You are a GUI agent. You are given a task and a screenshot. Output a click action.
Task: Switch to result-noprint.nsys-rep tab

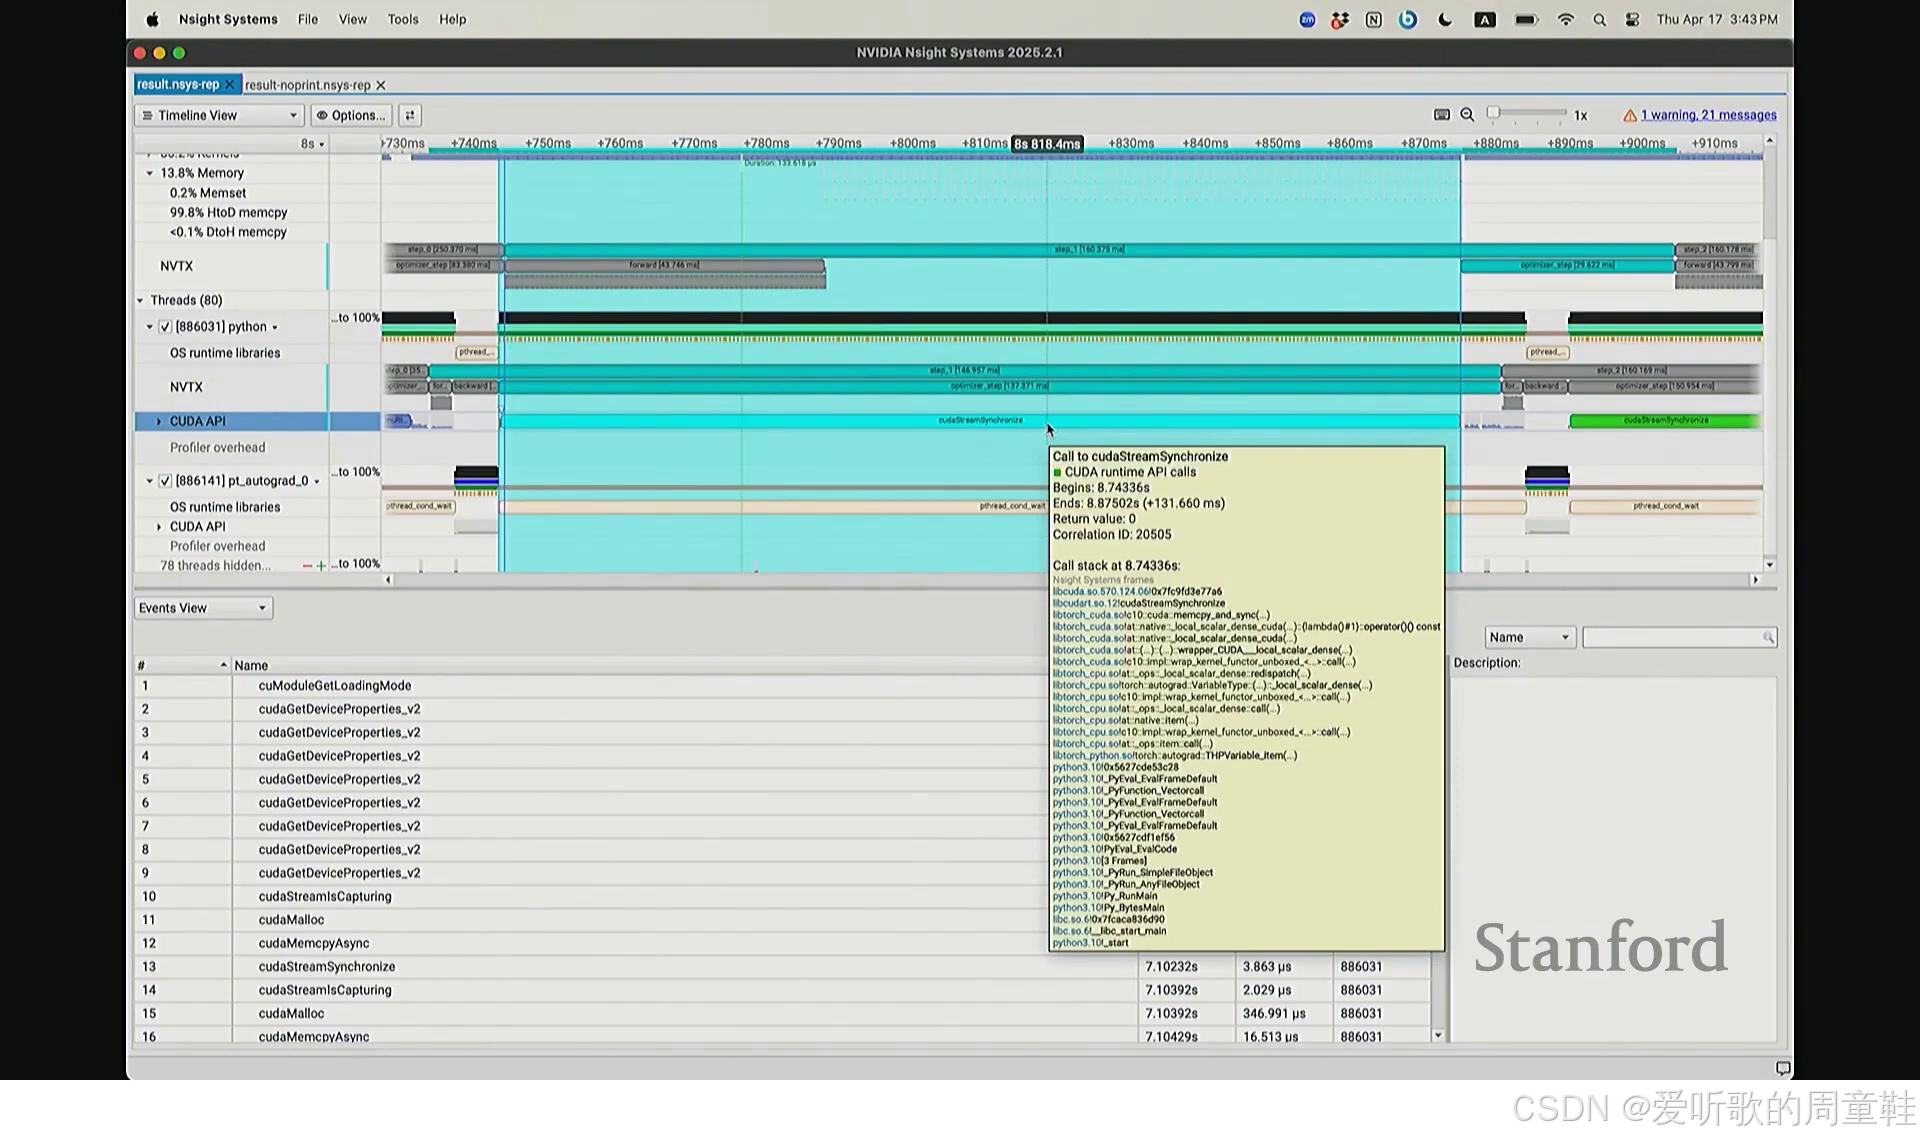[x=308, y=85]
